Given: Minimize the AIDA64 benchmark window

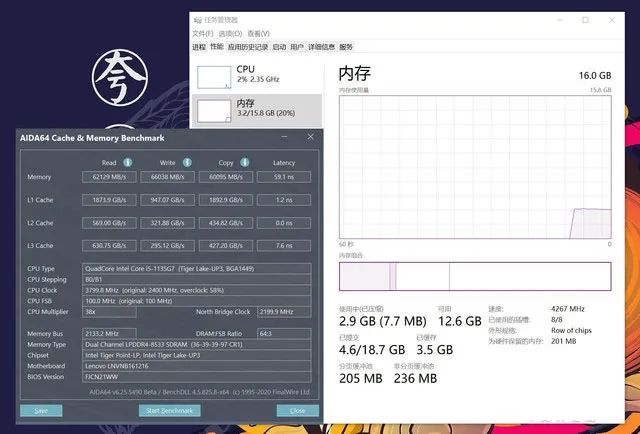Looking at the screenshot, I should point(284,137).
